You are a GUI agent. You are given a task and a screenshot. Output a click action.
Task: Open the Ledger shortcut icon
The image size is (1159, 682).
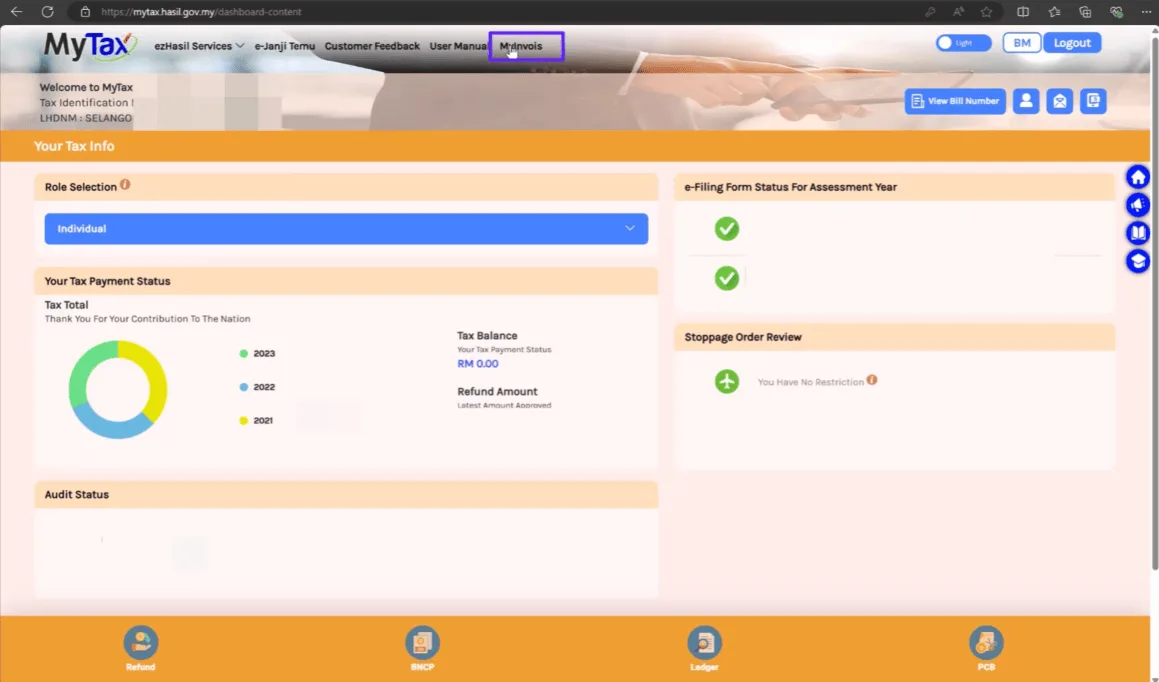tap(704, 643)
